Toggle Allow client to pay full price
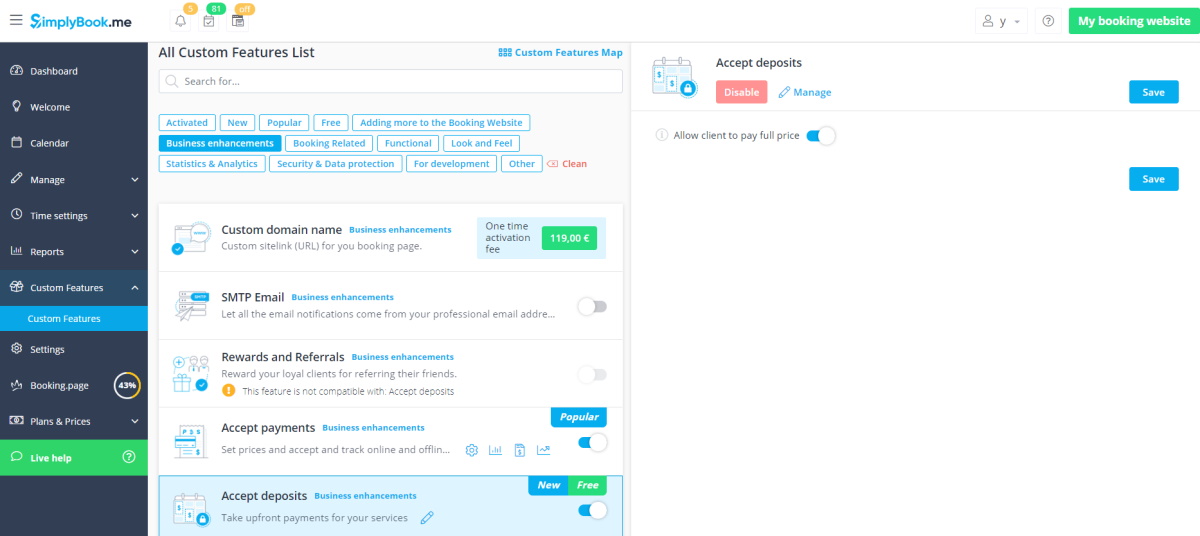This screenshot has width=1200, height=536. [820, 136]
